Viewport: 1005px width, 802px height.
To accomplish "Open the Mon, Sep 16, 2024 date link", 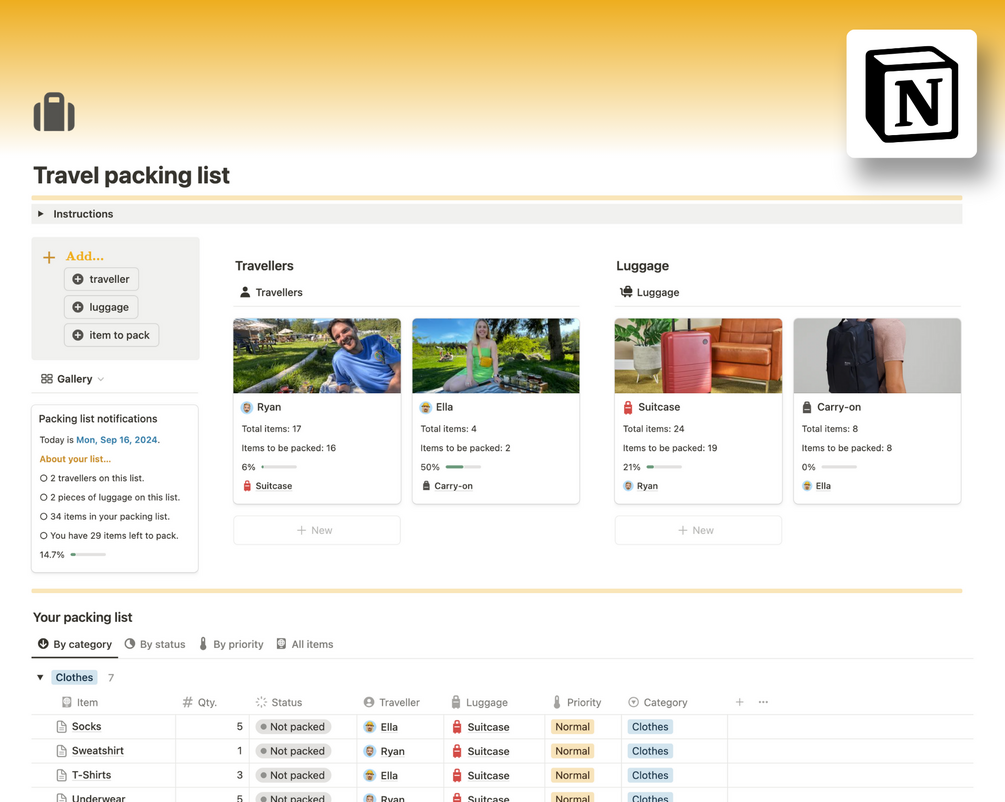I will click(117, 440).
